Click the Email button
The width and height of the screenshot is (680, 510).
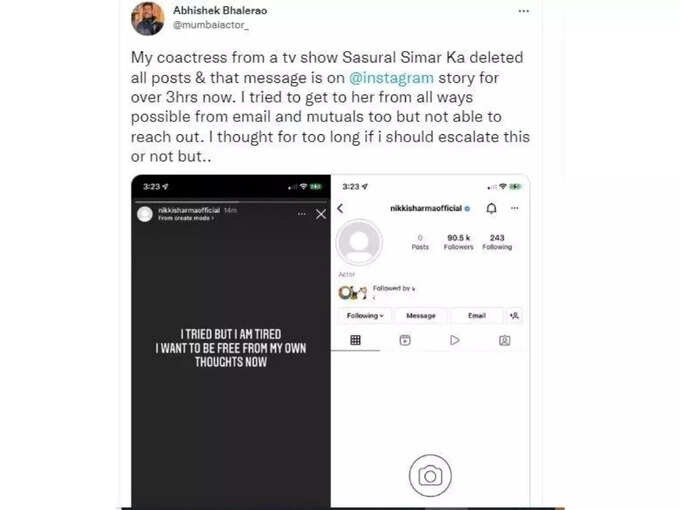tap(477, 316)
